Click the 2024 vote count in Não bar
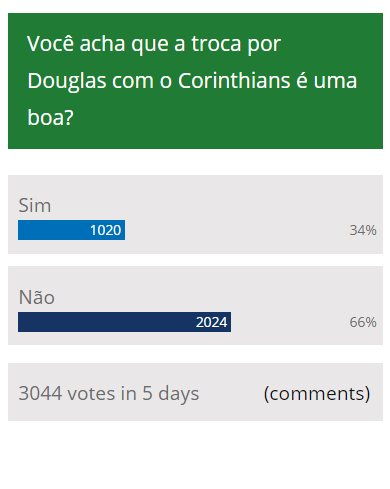390x489 pixels. coord(211,322)
